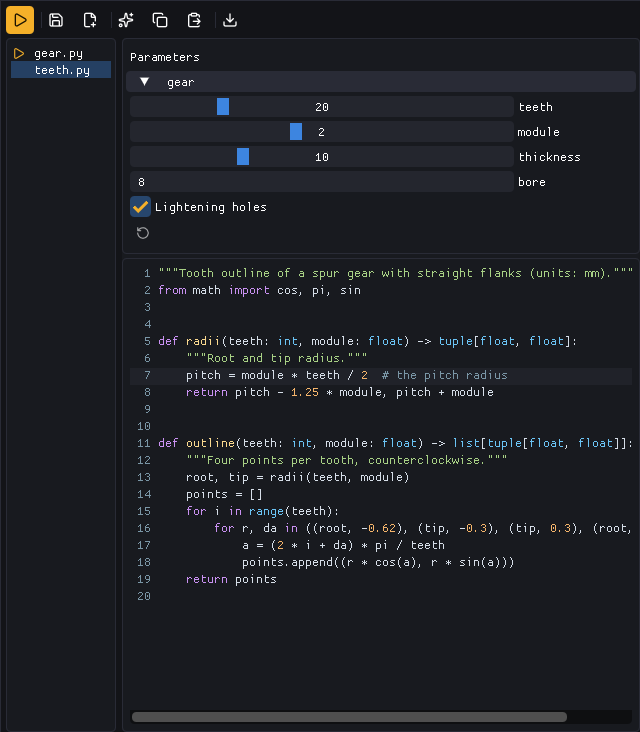Select teeth.py in the file list
This screenshot has width=640, height=732.
[x=61, y=70]
